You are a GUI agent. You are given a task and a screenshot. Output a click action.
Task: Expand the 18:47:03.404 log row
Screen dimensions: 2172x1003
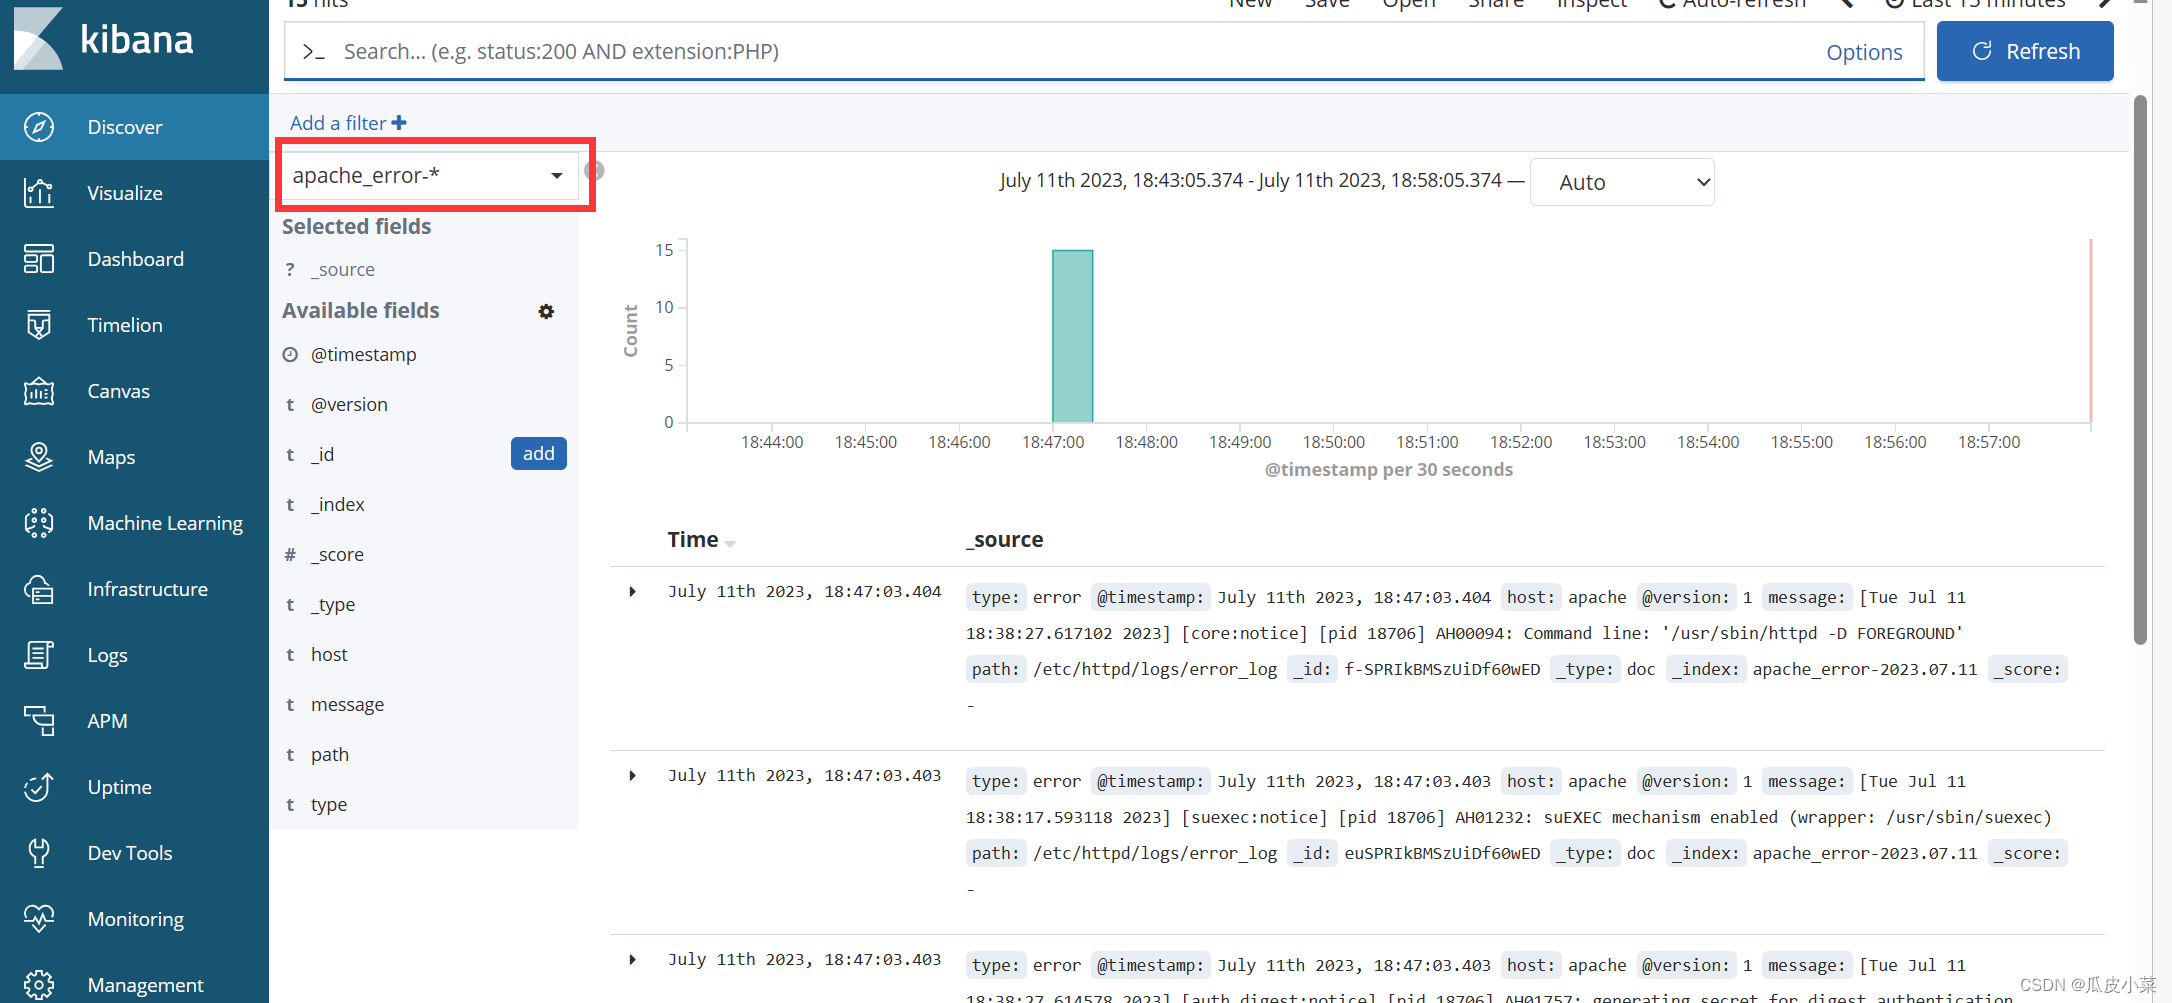click(x=632, y=592)
